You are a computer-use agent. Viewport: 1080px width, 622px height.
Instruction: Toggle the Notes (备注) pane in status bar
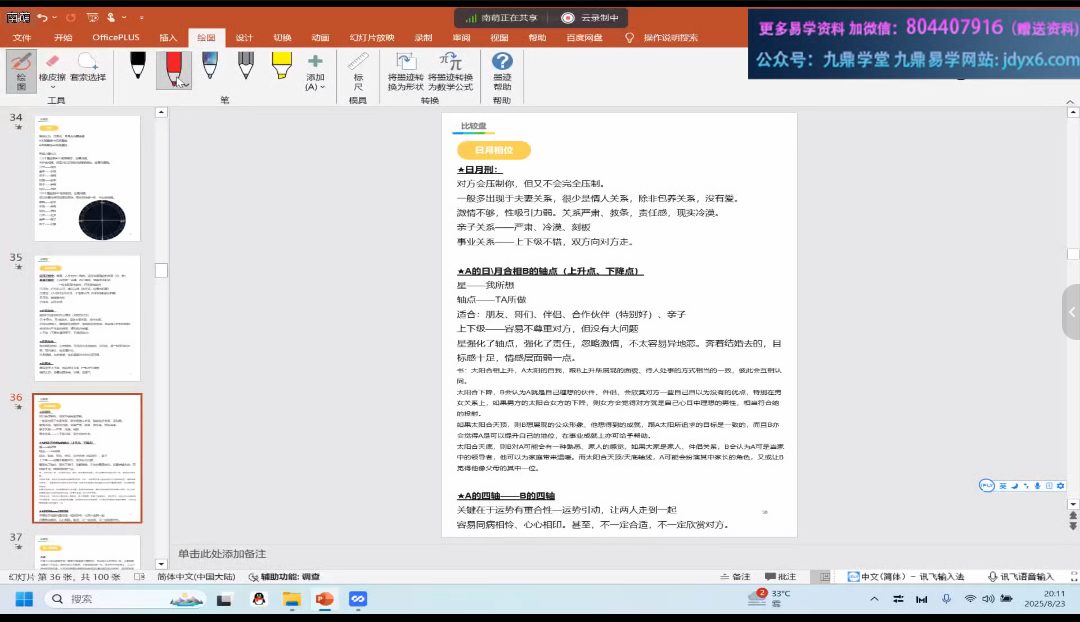[x=734, y=577]
